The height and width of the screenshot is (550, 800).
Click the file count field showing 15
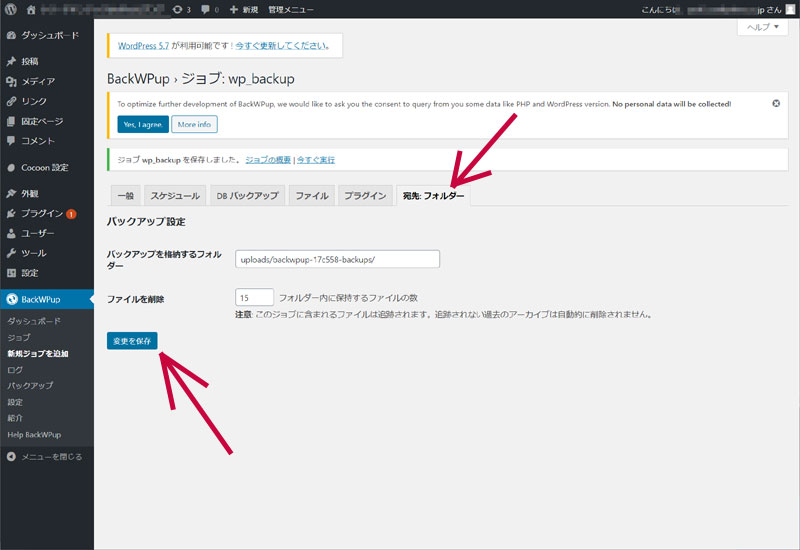(x=254, y=297)
